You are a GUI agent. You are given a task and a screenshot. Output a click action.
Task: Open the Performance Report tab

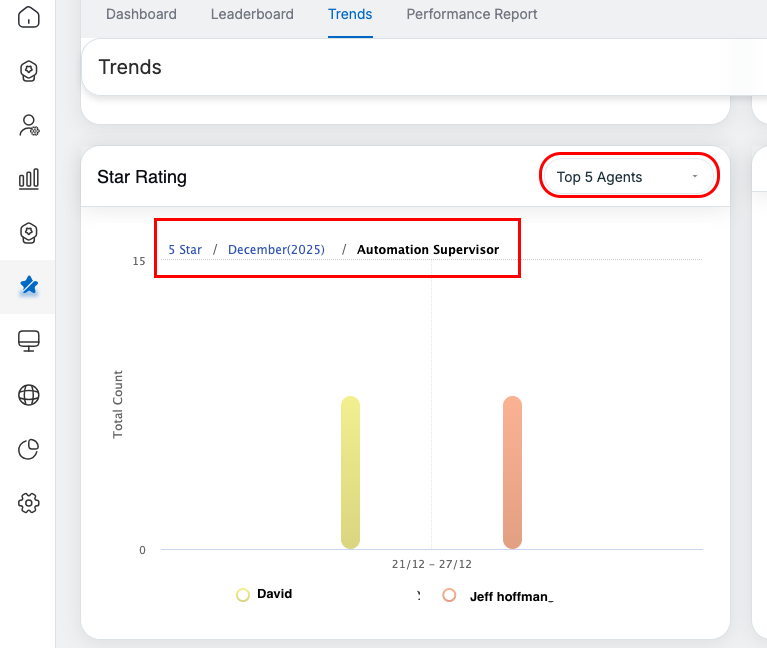click(472, 14)
